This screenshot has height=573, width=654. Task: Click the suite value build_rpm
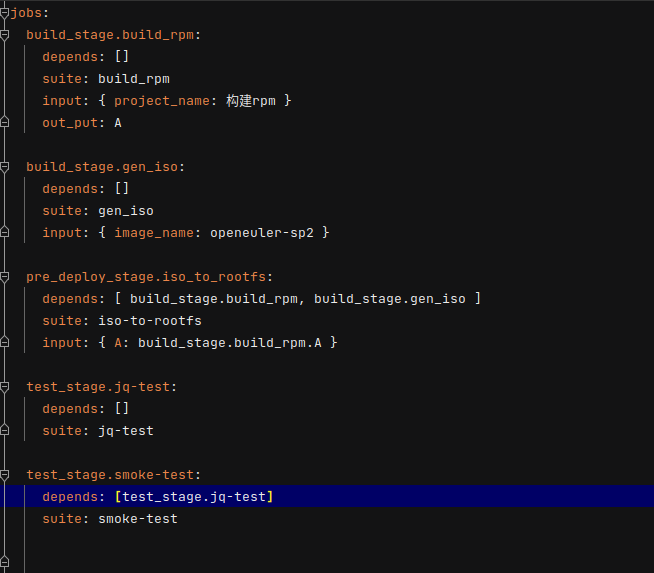tap(134, 79)
